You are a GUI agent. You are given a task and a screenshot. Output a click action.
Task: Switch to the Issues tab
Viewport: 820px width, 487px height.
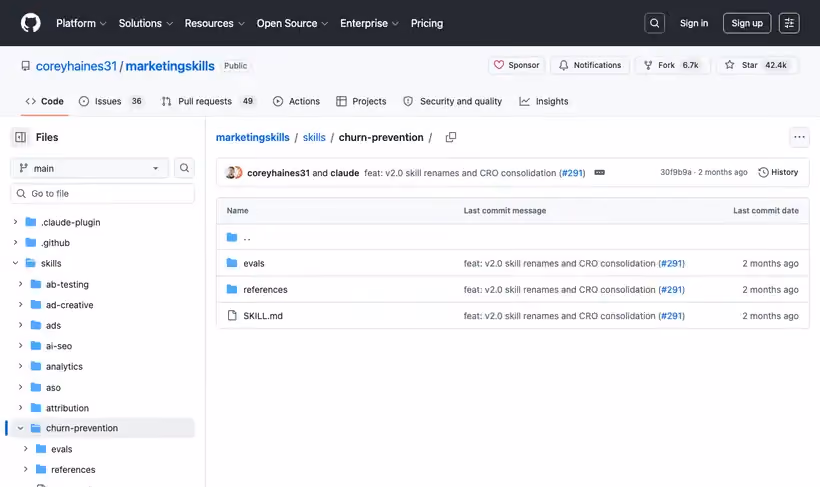(110, 101)
